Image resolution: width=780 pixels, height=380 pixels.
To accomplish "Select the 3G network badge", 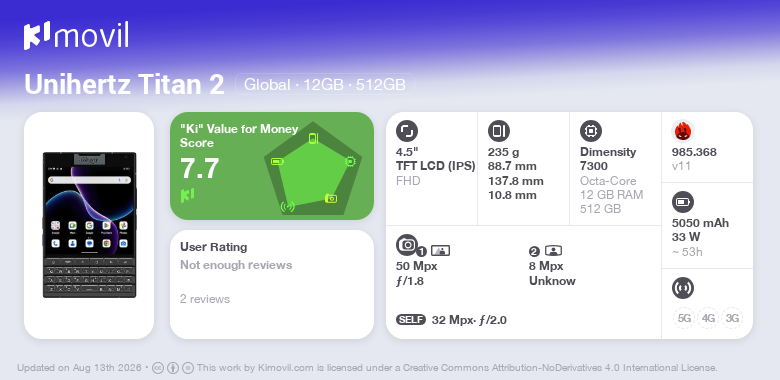I will 732,318.
